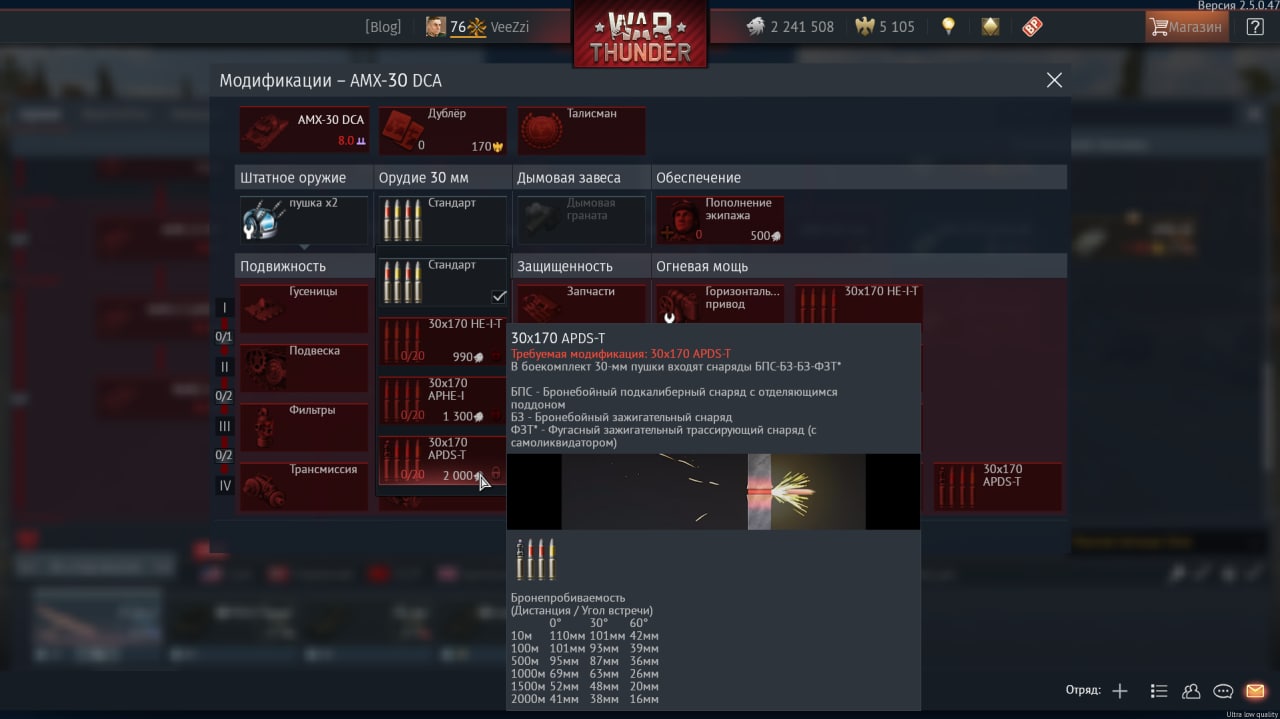The width and height of the screenshot is (1280, 719).
Task: Select the Фильтры modification
Action: (x=304, y=427)
